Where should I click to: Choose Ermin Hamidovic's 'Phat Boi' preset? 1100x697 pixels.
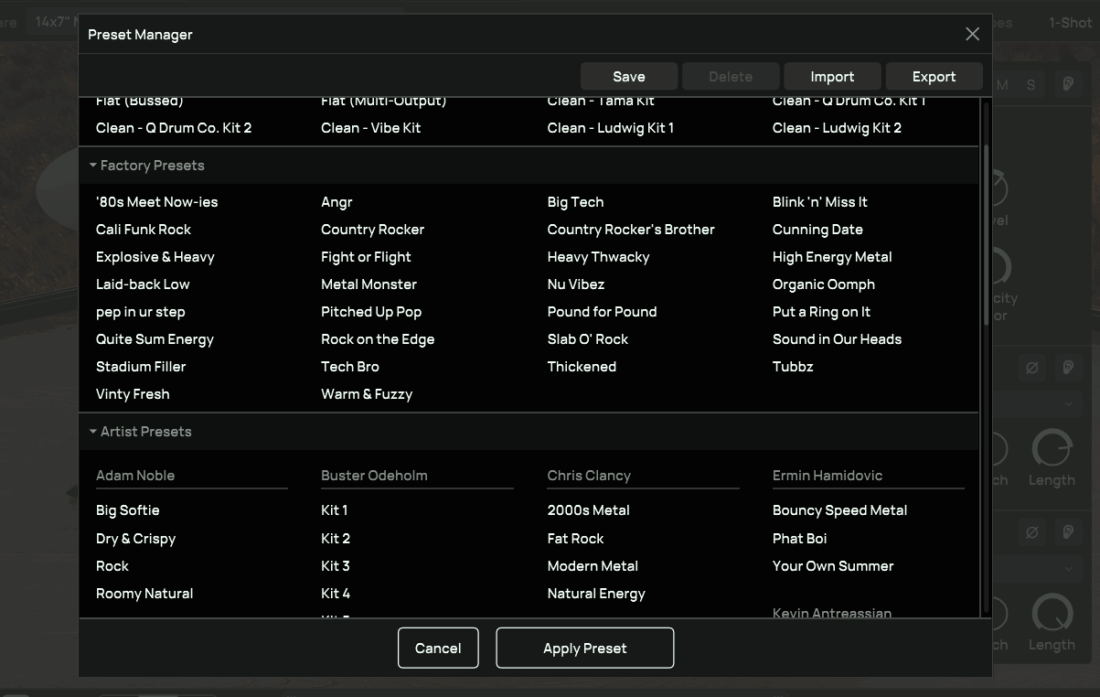point(799,538)
